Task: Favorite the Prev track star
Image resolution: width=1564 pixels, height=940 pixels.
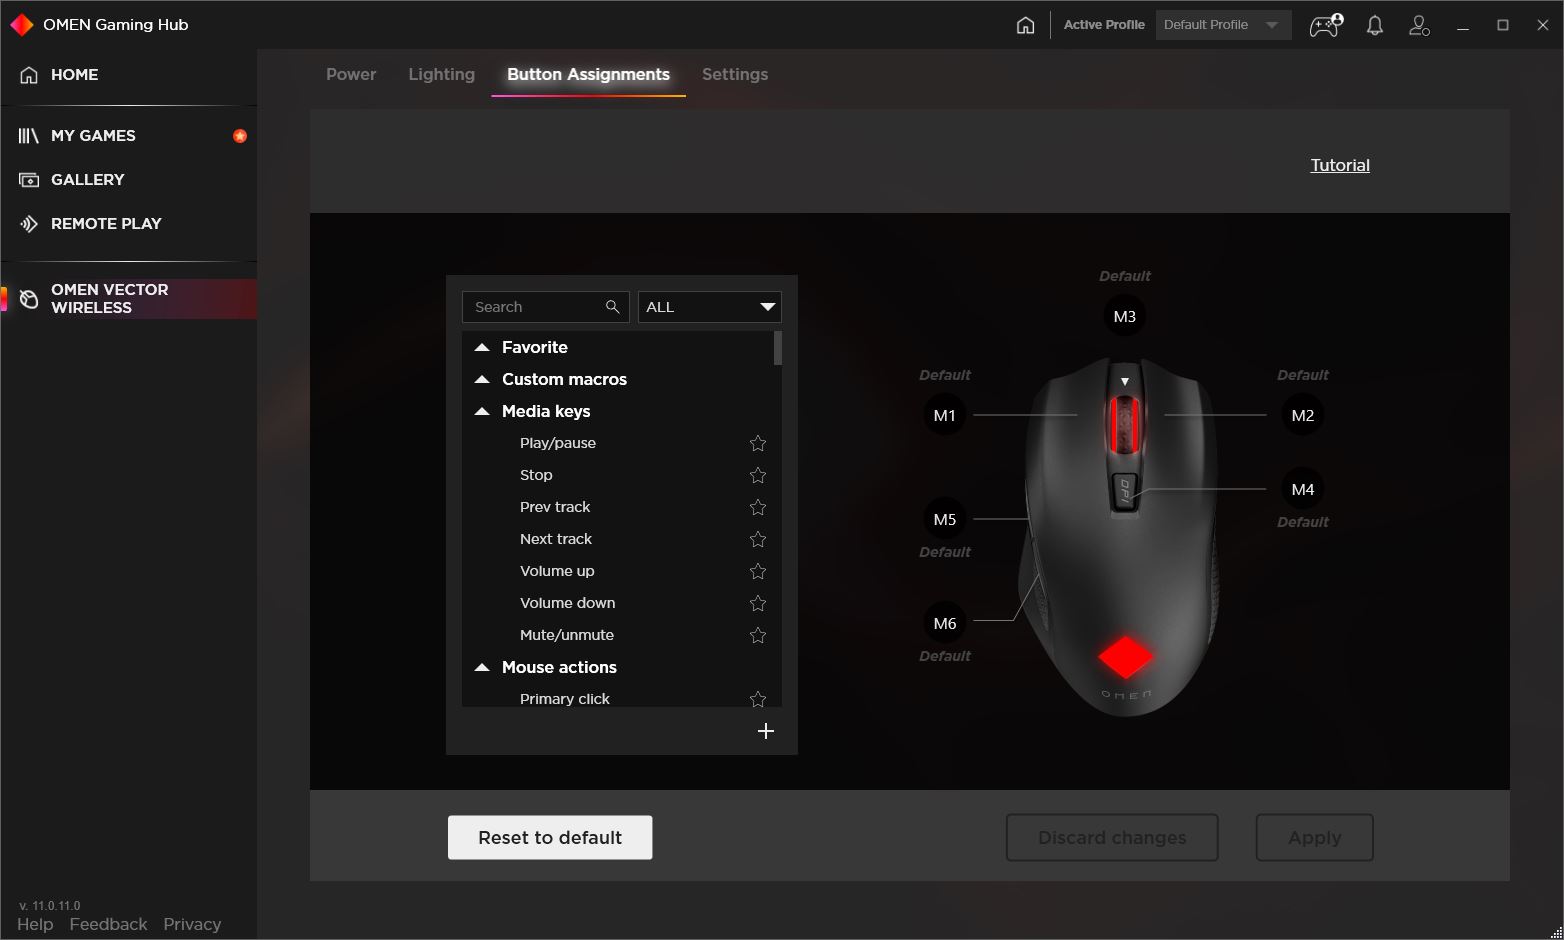Action: pyautogui.click(x=758, y=507)
